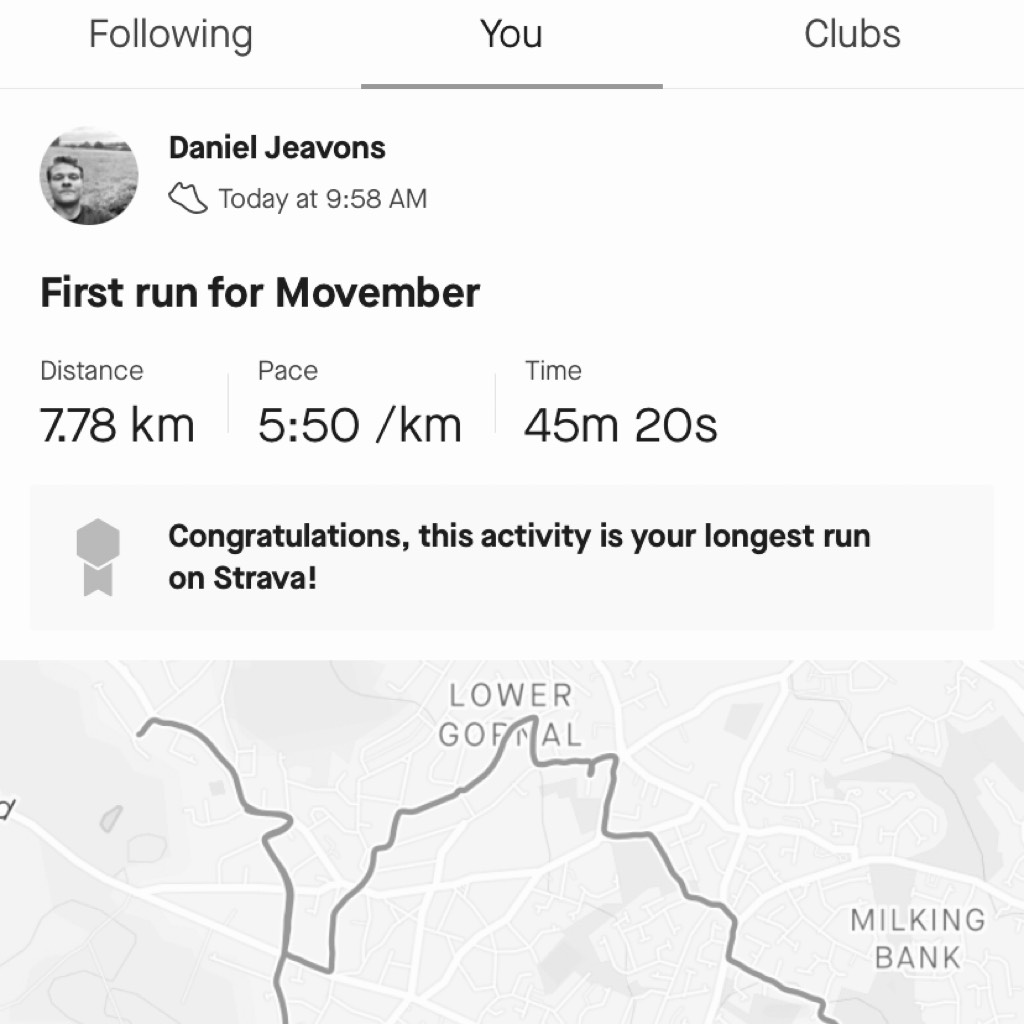Image resolution: width=1024 pixels, height=1024 pixels.
Task: Tap the Daniel Jeavons name link
Action: [277, 148]
